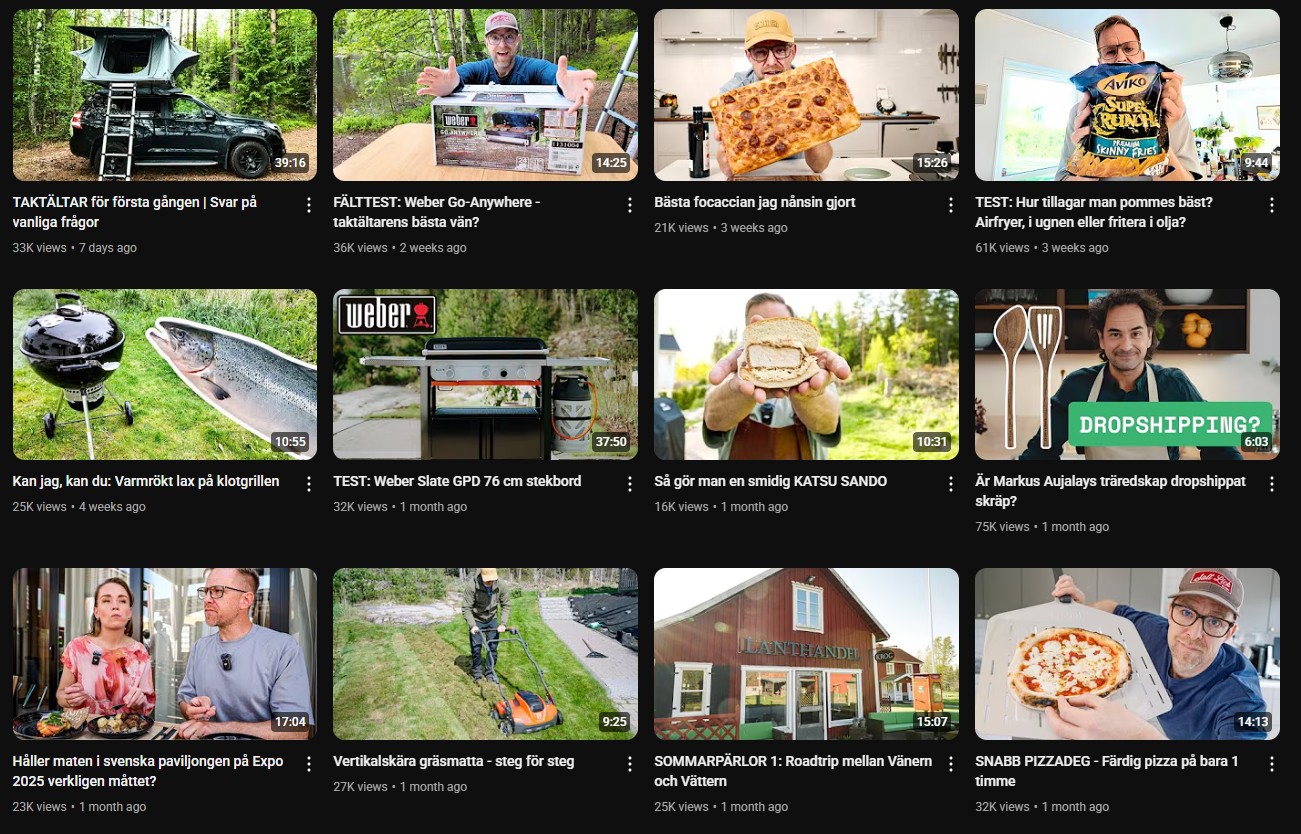Viewport: 1301px width, 834px height.
Task: Open the title link 'SNABB PIZZADEG - Färdig pizza'
Action: 1107,771
